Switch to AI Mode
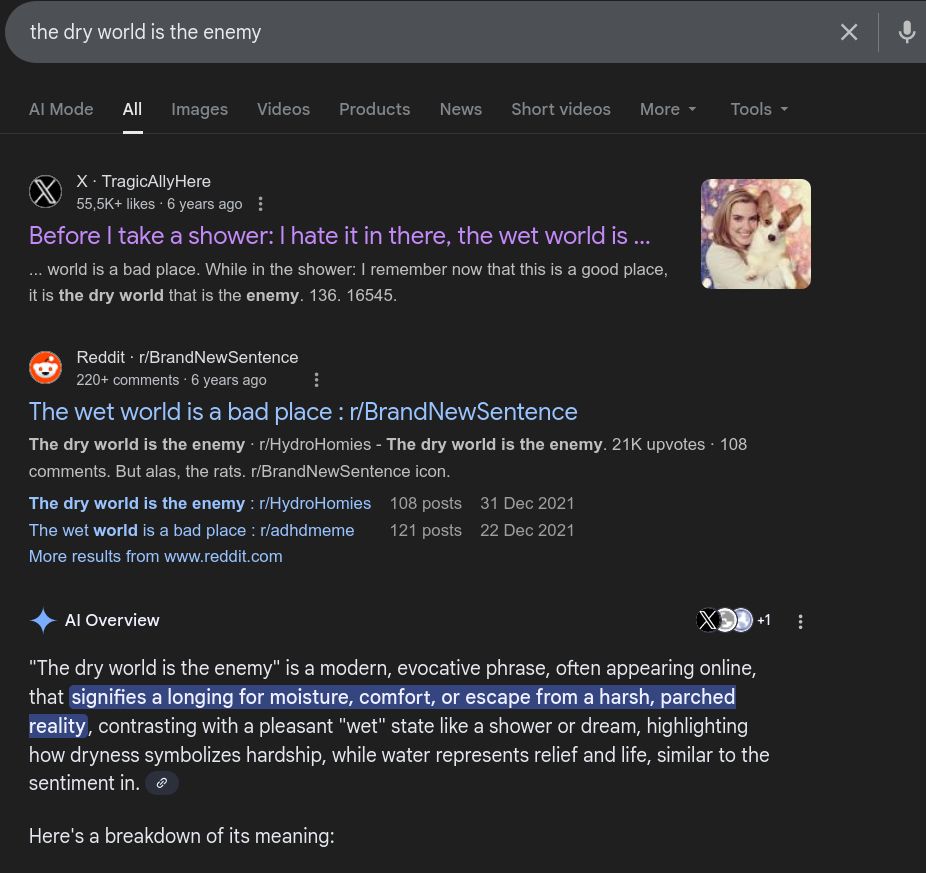926x873 pixels. (61, 109)
